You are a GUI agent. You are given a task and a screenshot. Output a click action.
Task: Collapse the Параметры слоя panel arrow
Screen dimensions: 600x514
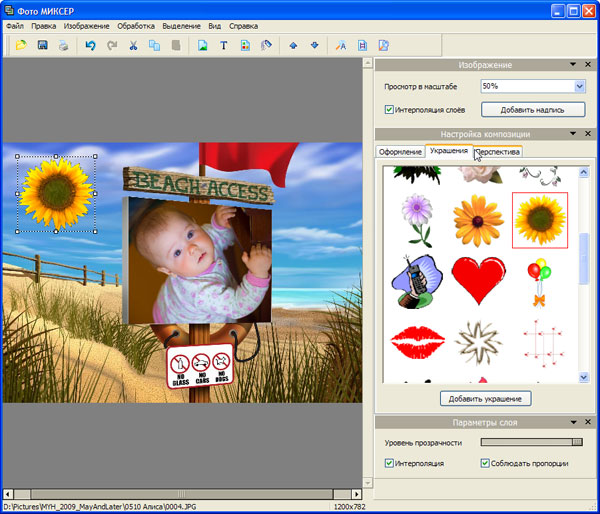point(573,423)
